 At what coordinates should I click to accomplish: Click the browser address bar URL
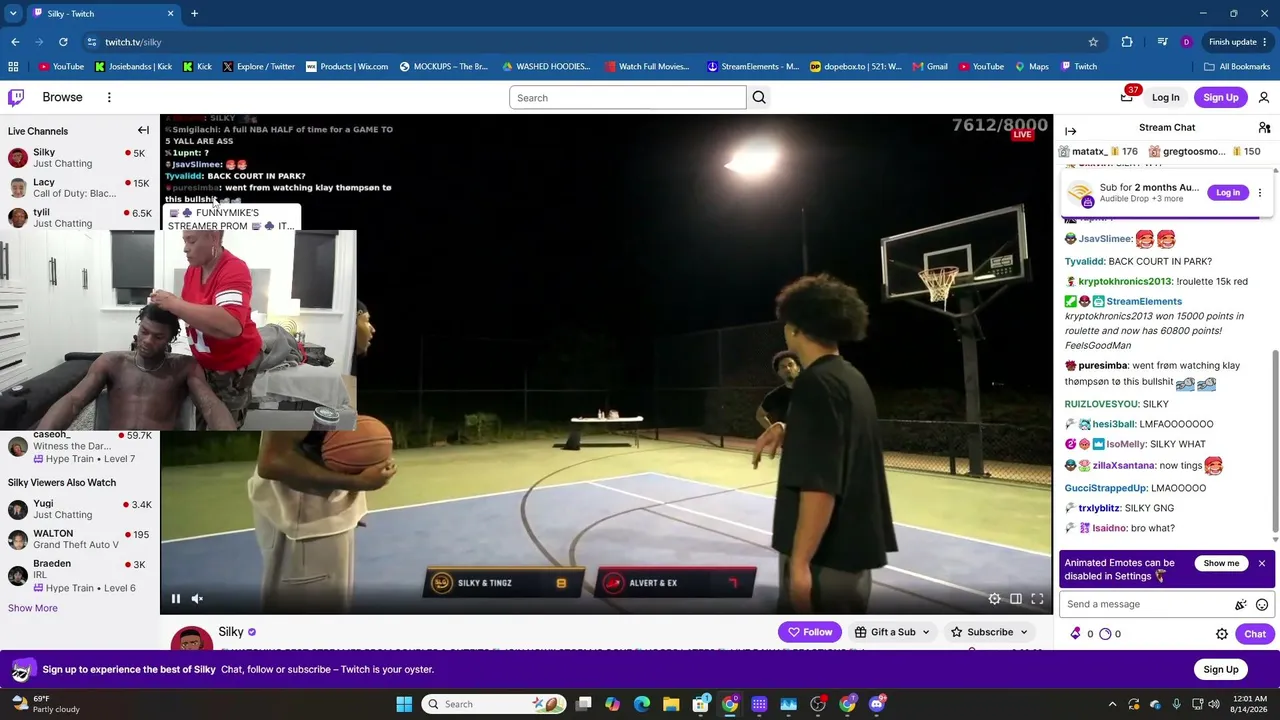133,42
